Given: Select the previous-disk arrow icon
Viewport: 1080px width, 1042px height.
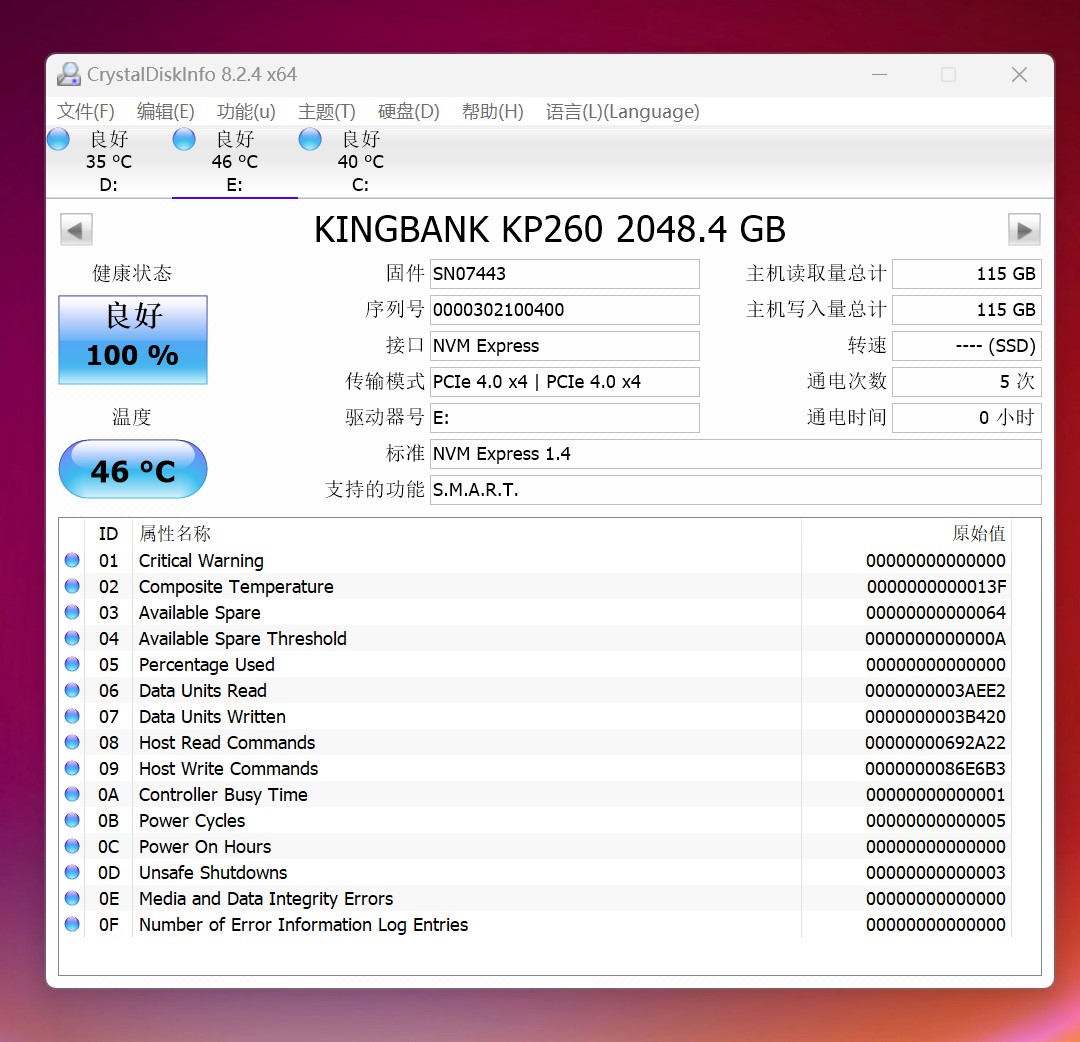Looking at the screenshot, I should (x=76, y=229).
